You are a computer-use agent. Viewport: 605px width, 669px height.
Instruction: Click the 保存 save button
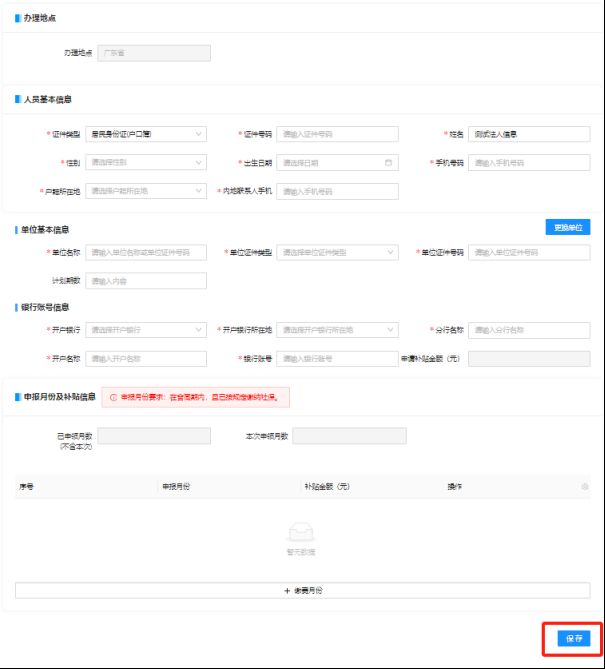pyautogui.click(x=574, y=638)
